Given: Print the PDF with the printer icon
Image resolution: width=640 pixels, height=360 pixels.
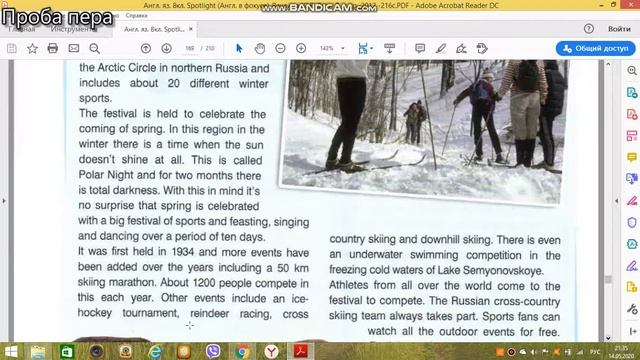Looking at the screenshot, I should tap(53, 49).
